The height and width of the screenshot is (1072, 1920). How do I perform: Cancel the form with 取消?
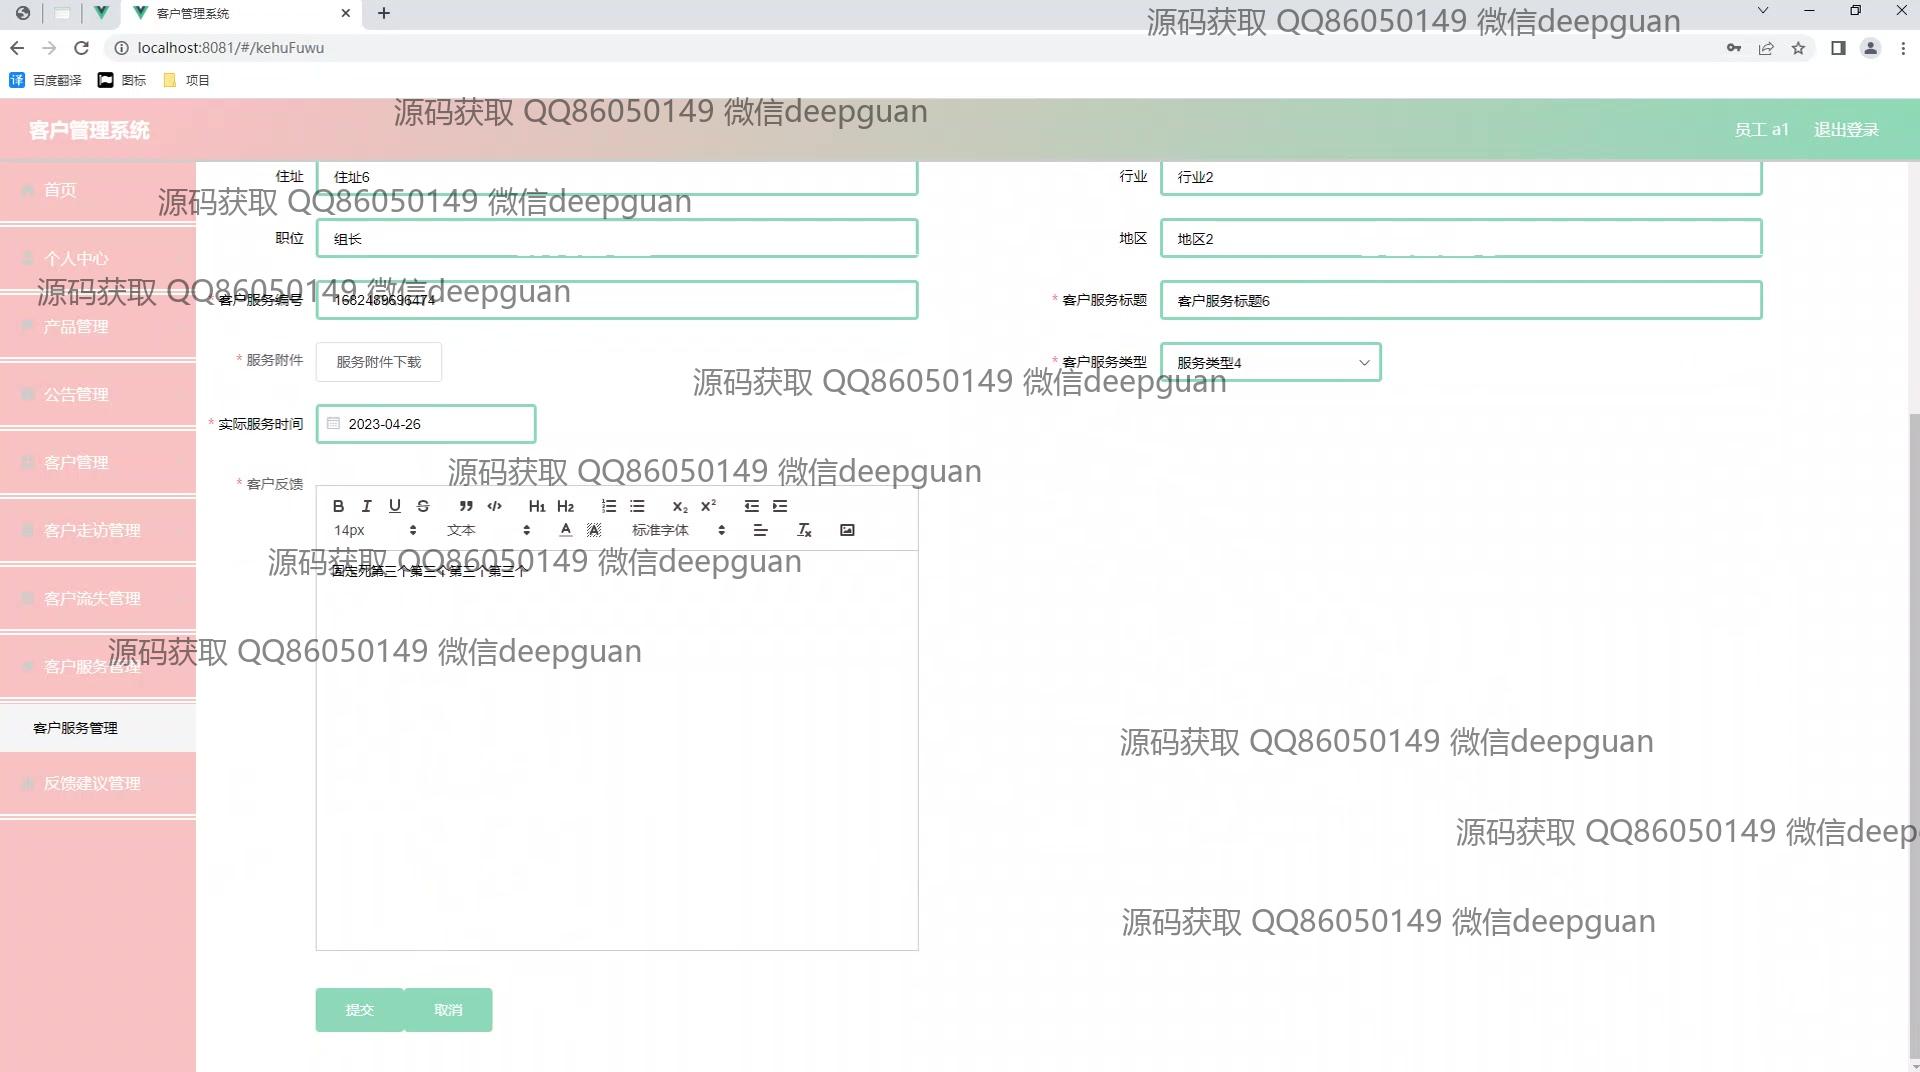pos(448,1010)
